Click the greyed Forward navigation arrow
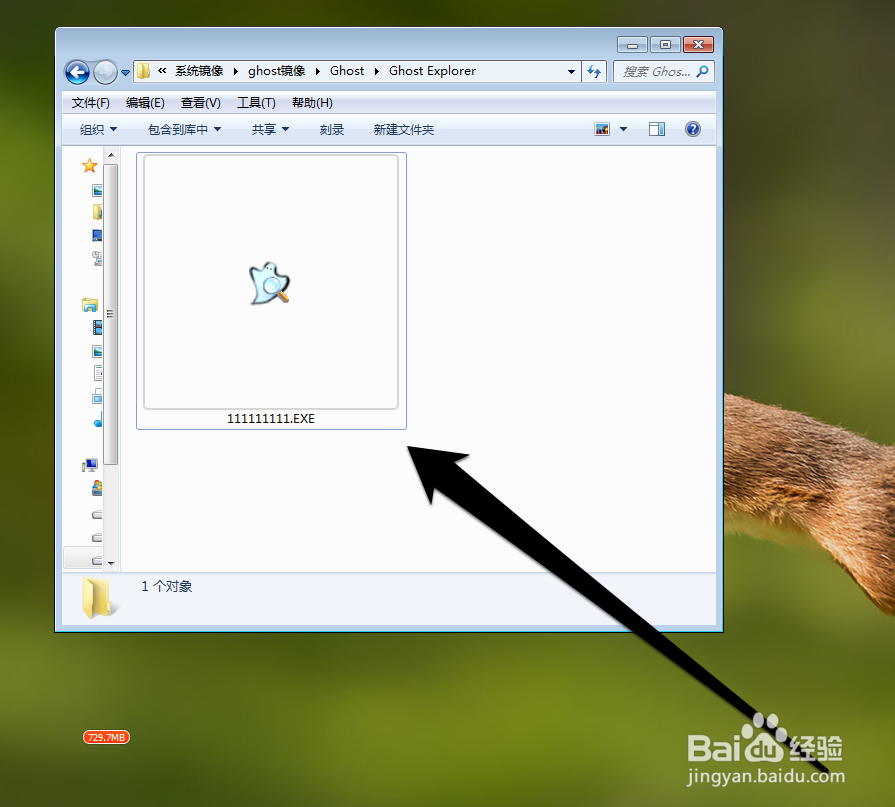 tap(105, 72)
